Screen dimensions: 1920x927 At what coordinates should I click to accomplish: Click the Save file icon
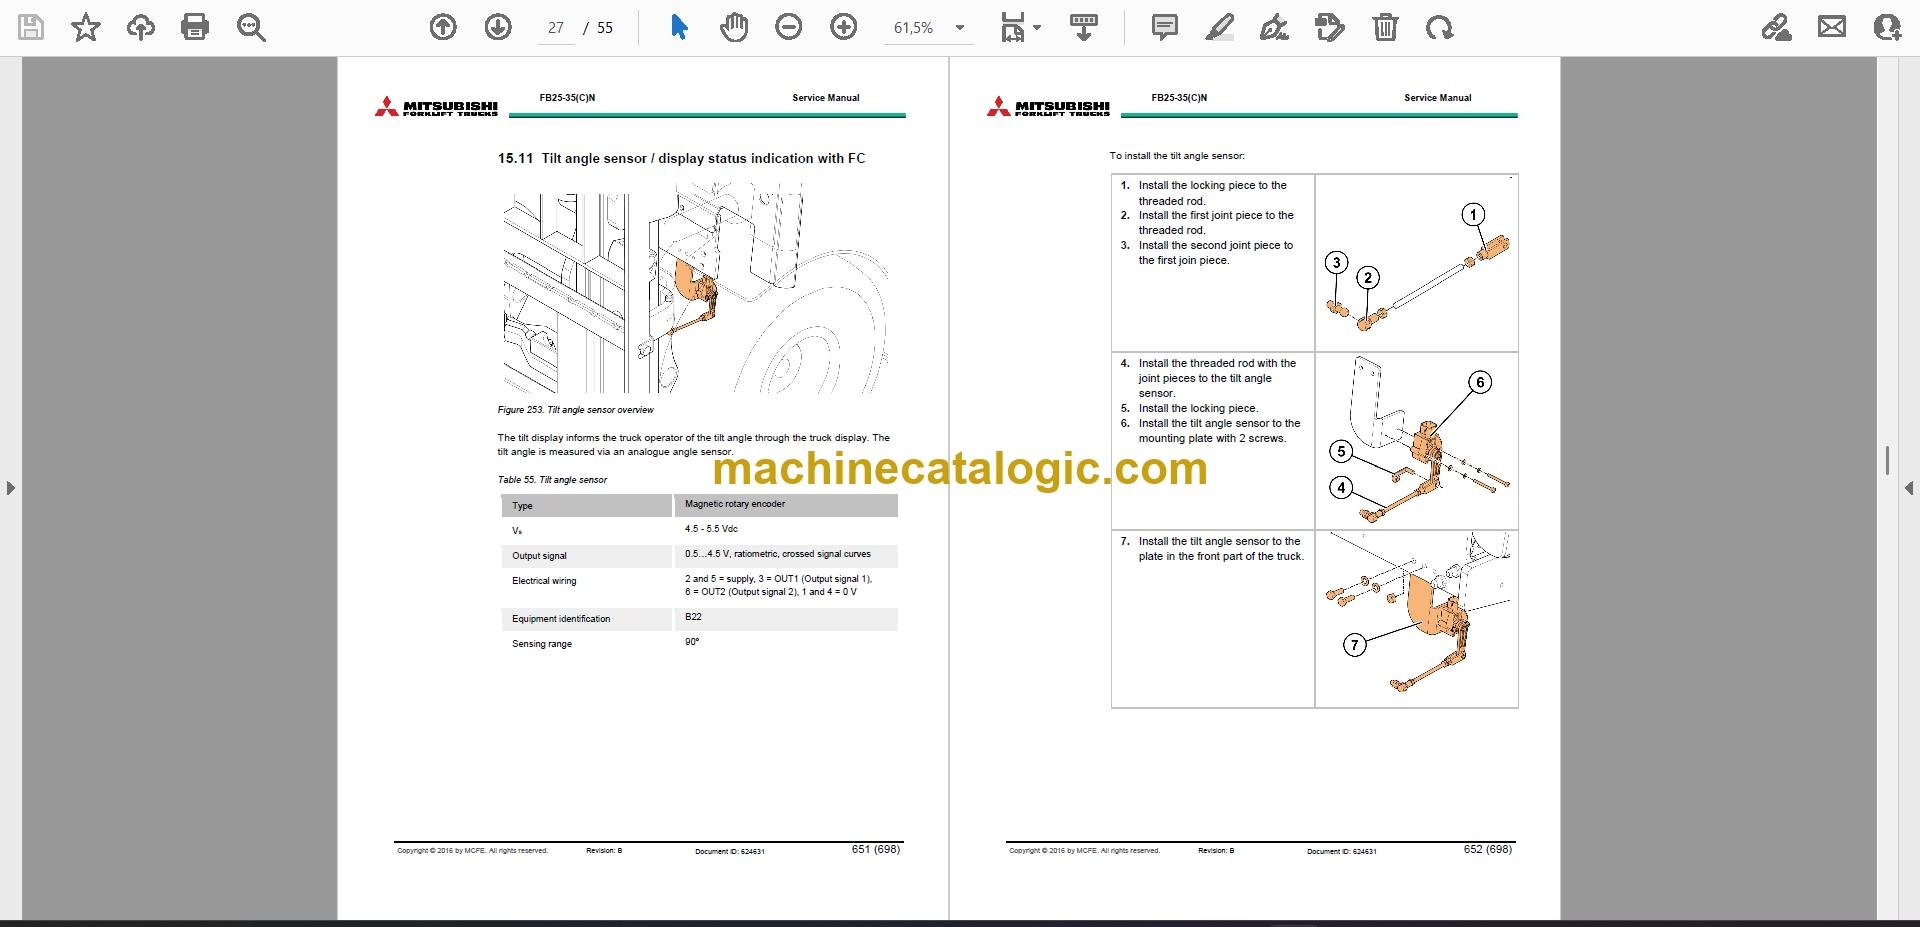click(x=32, y=27)
